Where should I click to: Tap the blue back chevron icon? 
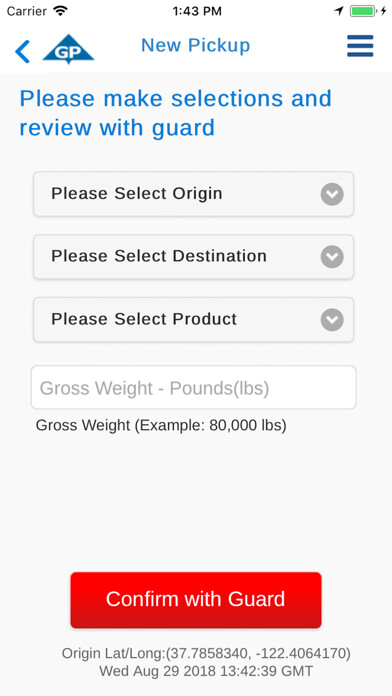click(x=22, y=51)
